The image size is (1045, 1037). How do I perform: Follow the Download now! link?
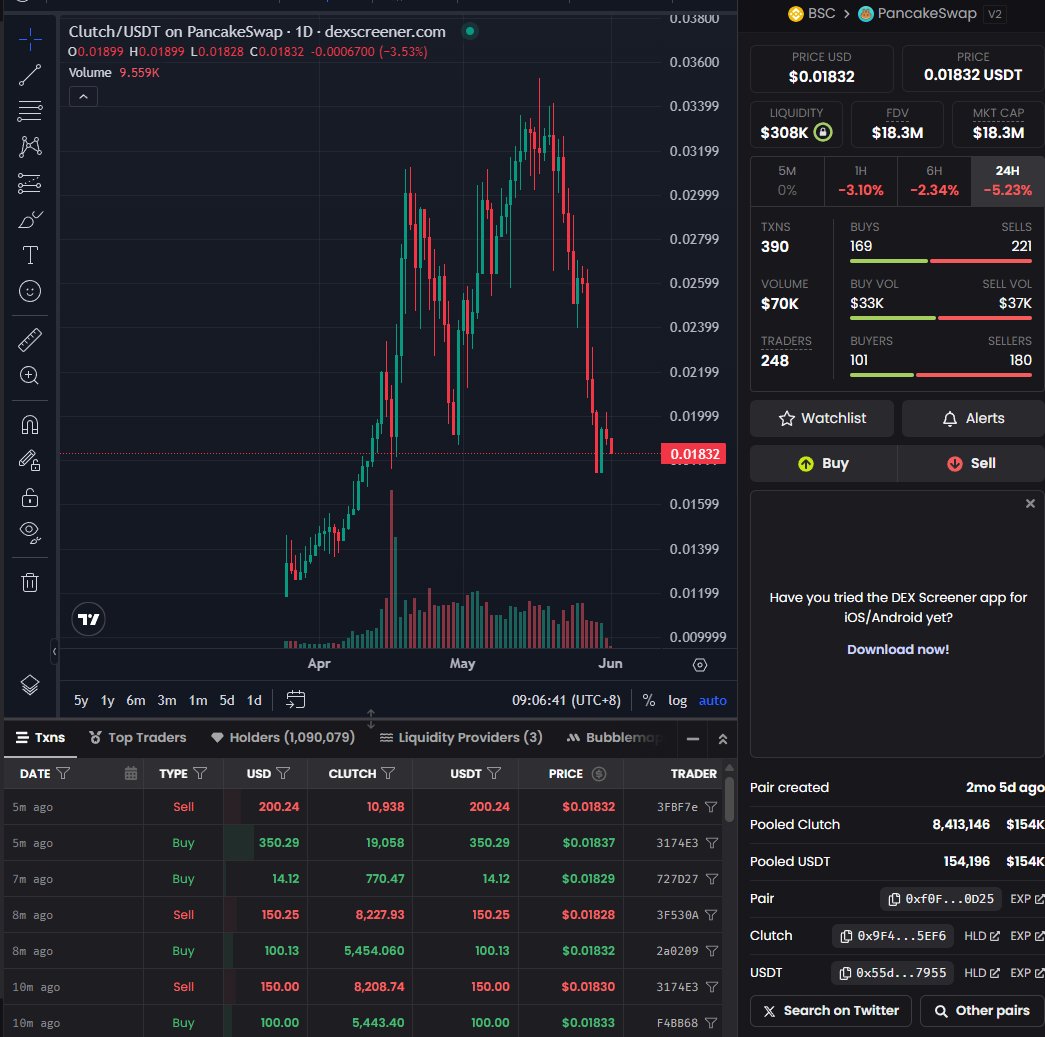pos(898,649)
